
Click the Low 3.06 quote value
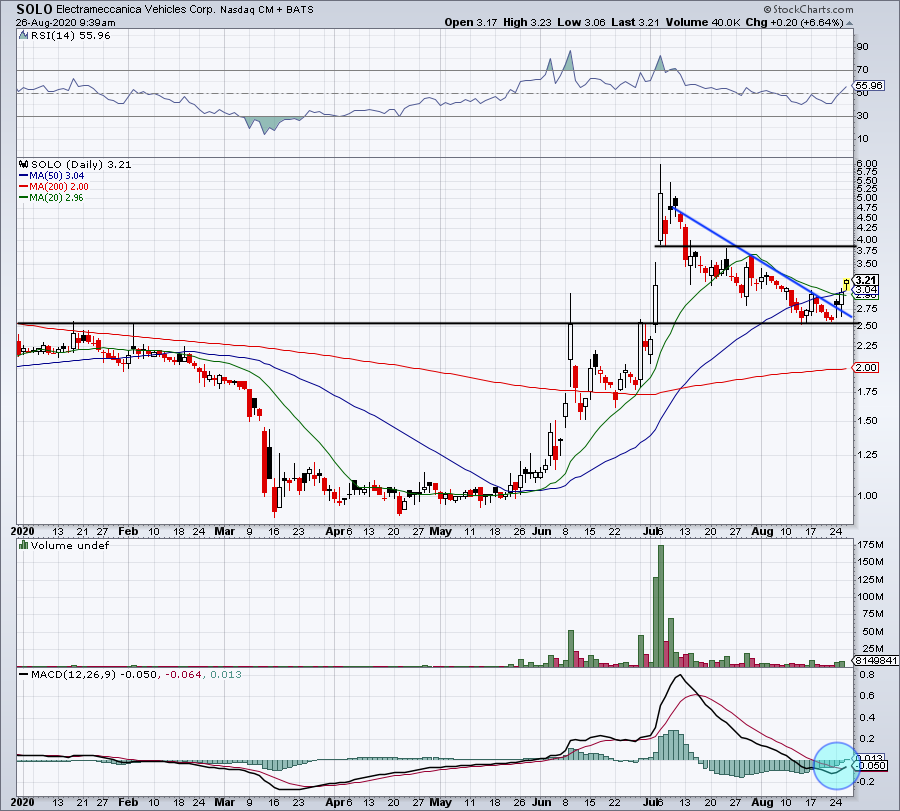(x=581, y=22)
